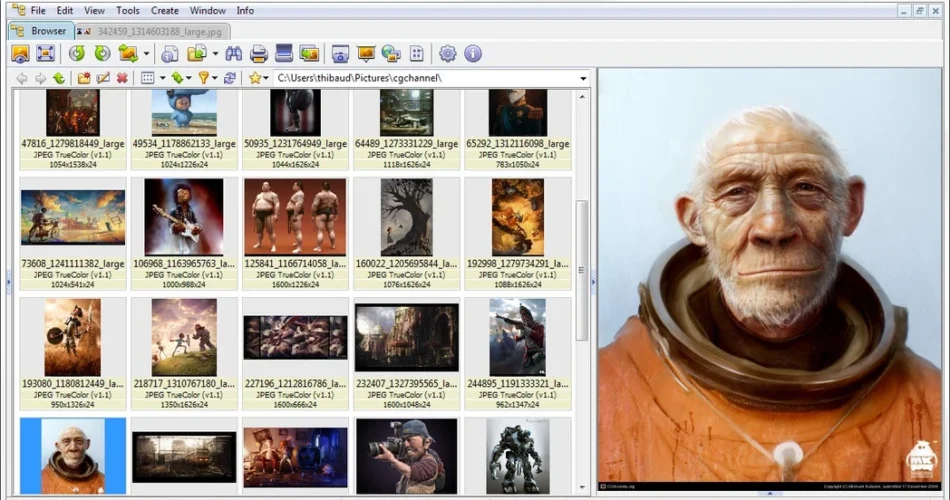
Task: Switch to fullscreen mode icon
Action: point(45,53)
